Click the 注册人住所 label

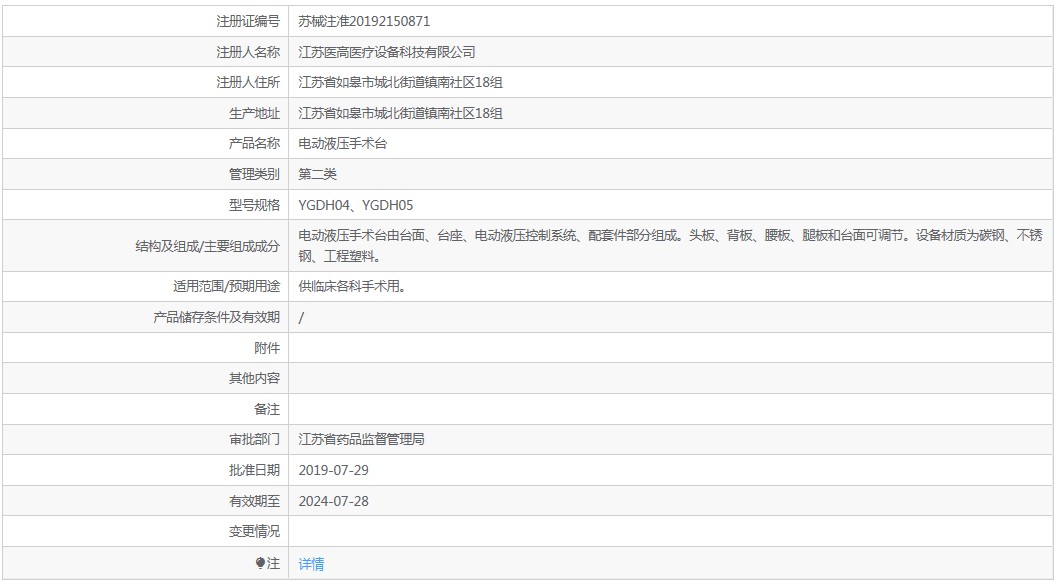(248, 82)
